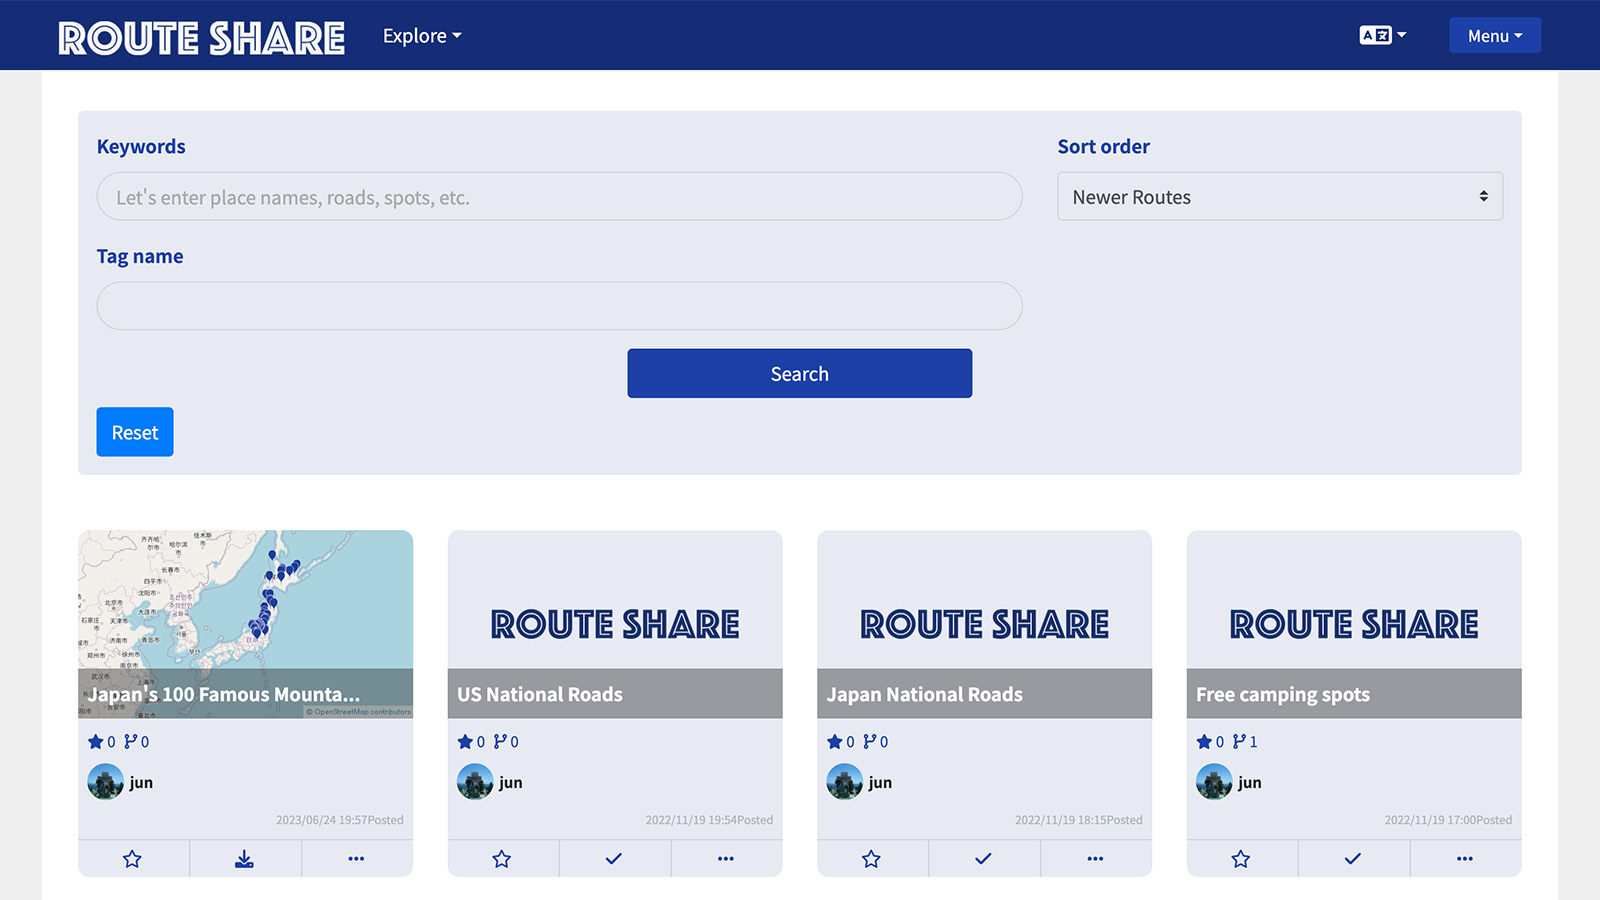Click the Search button
The image size is (1600, 900).
(x=800, y=374)
